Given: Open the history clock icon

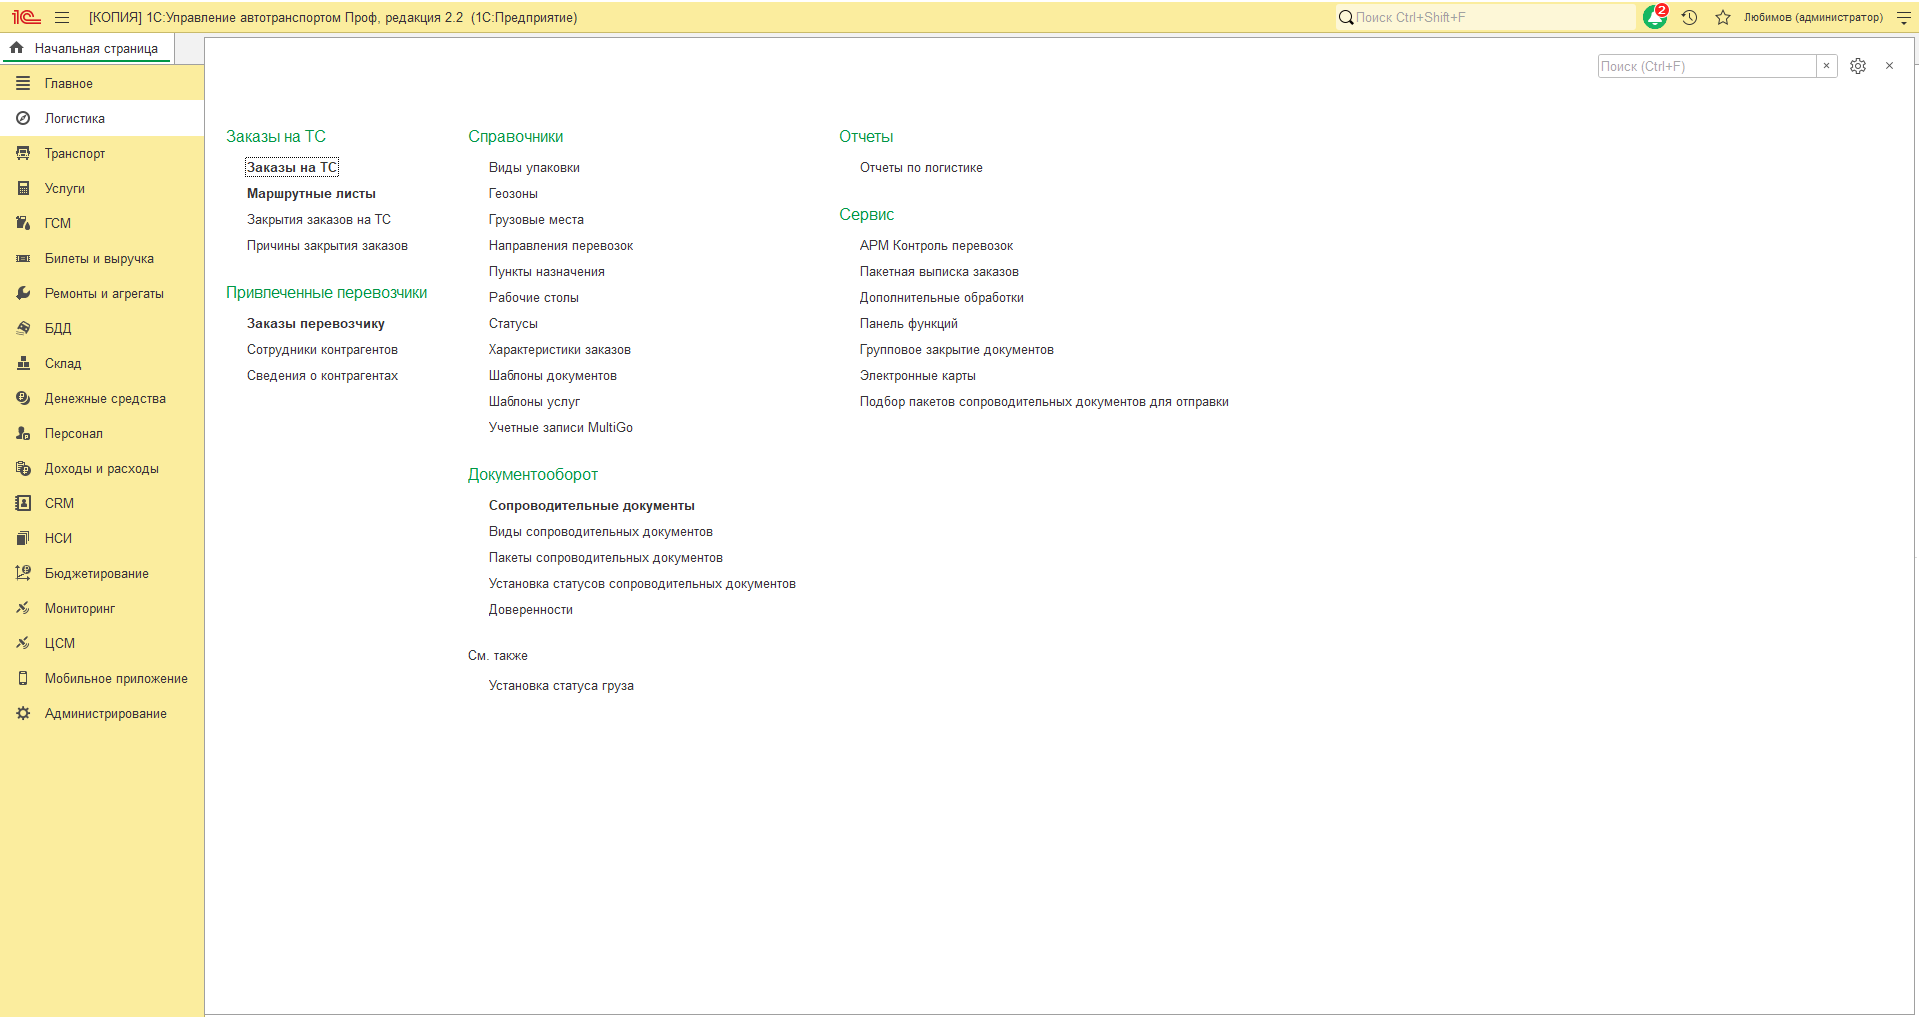Looking at the screenshot, I should pos(1690,17).
